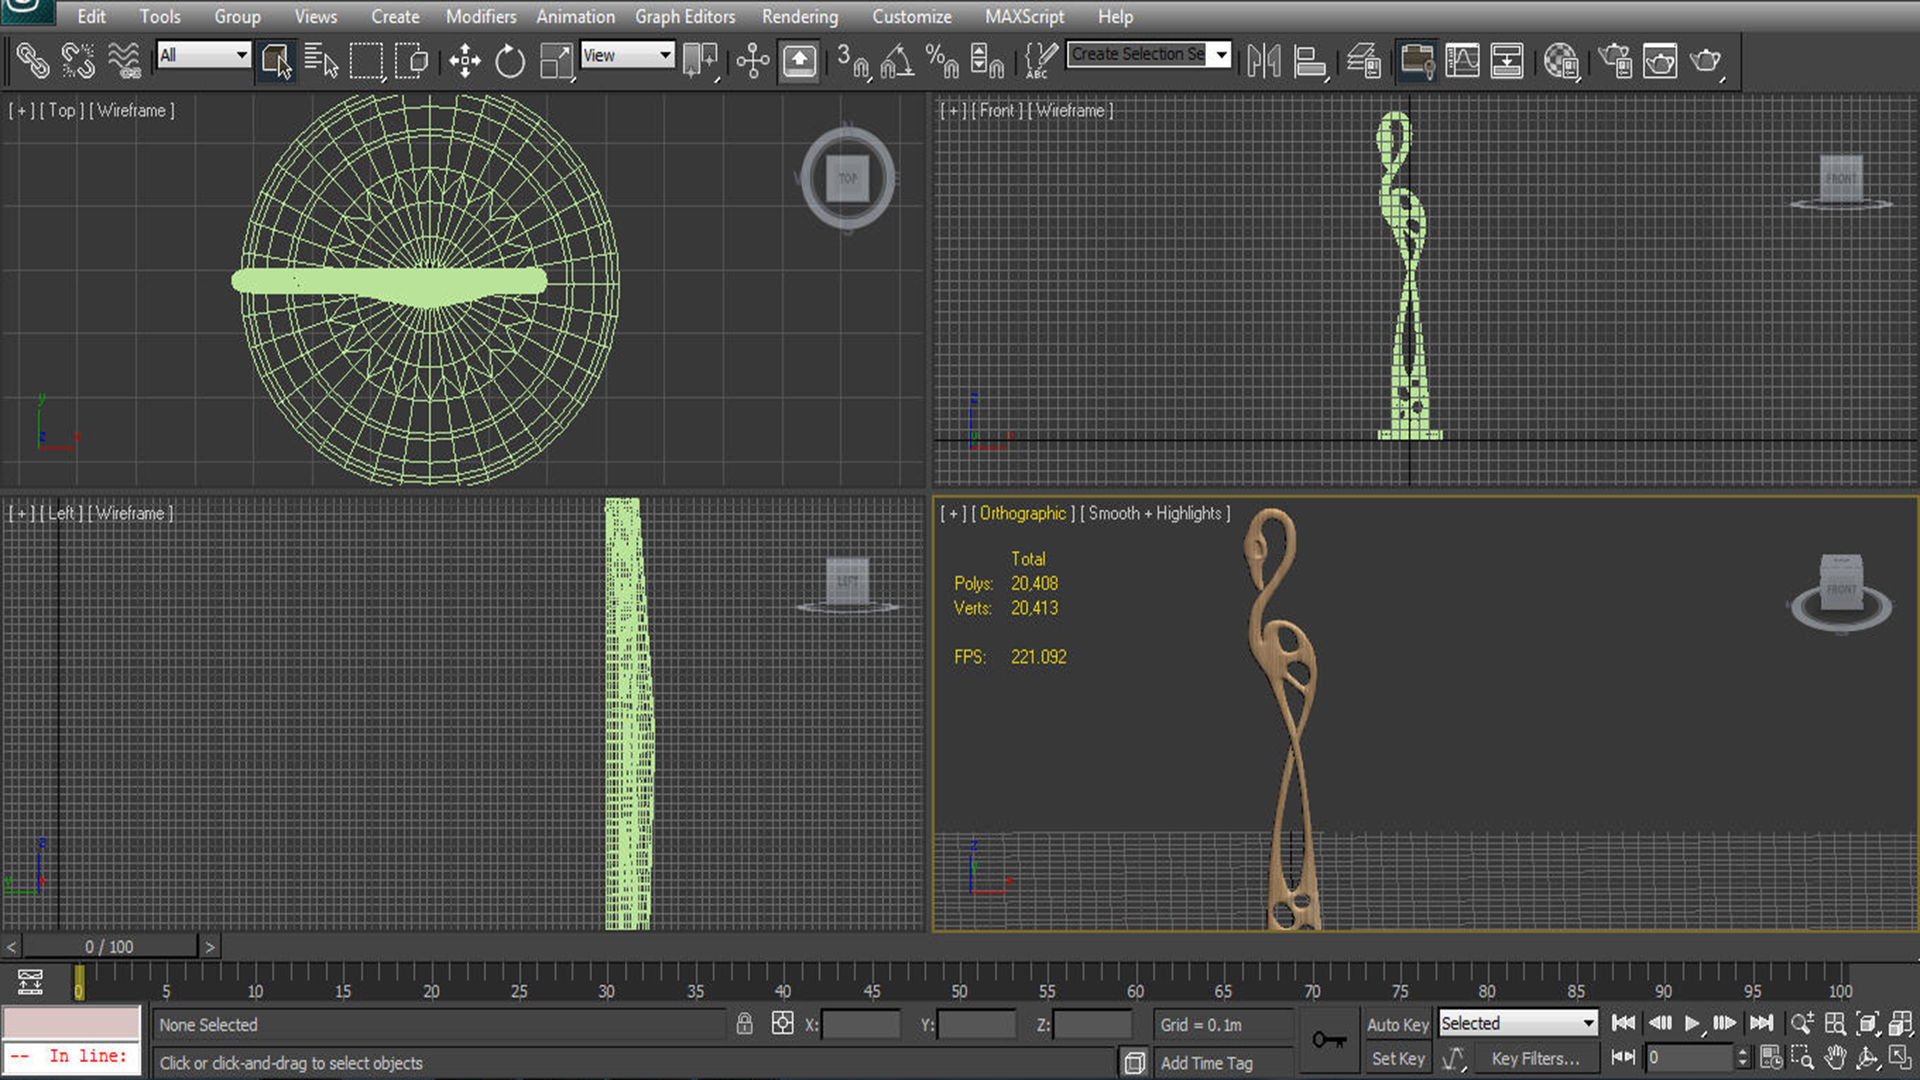
Task: Toggle the 3D Snaps button
Action: tap(852, 60)
